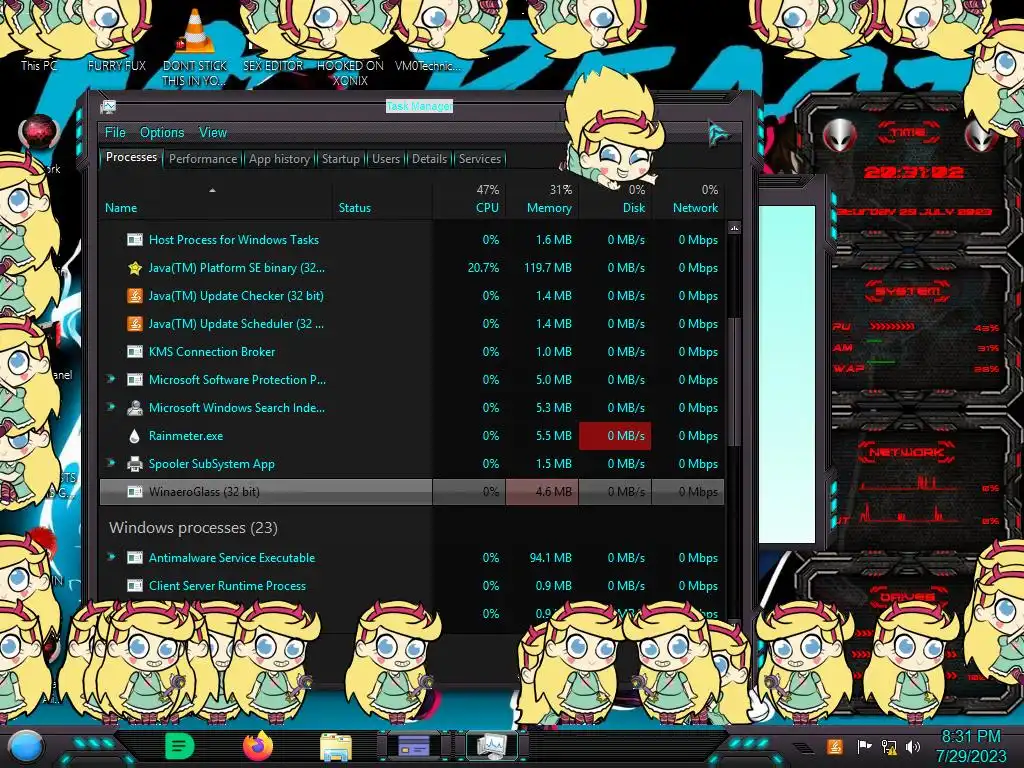Switch to the App history tab
The width and height of the screenshot is (1024, 768).
click(x=280, y=159)
